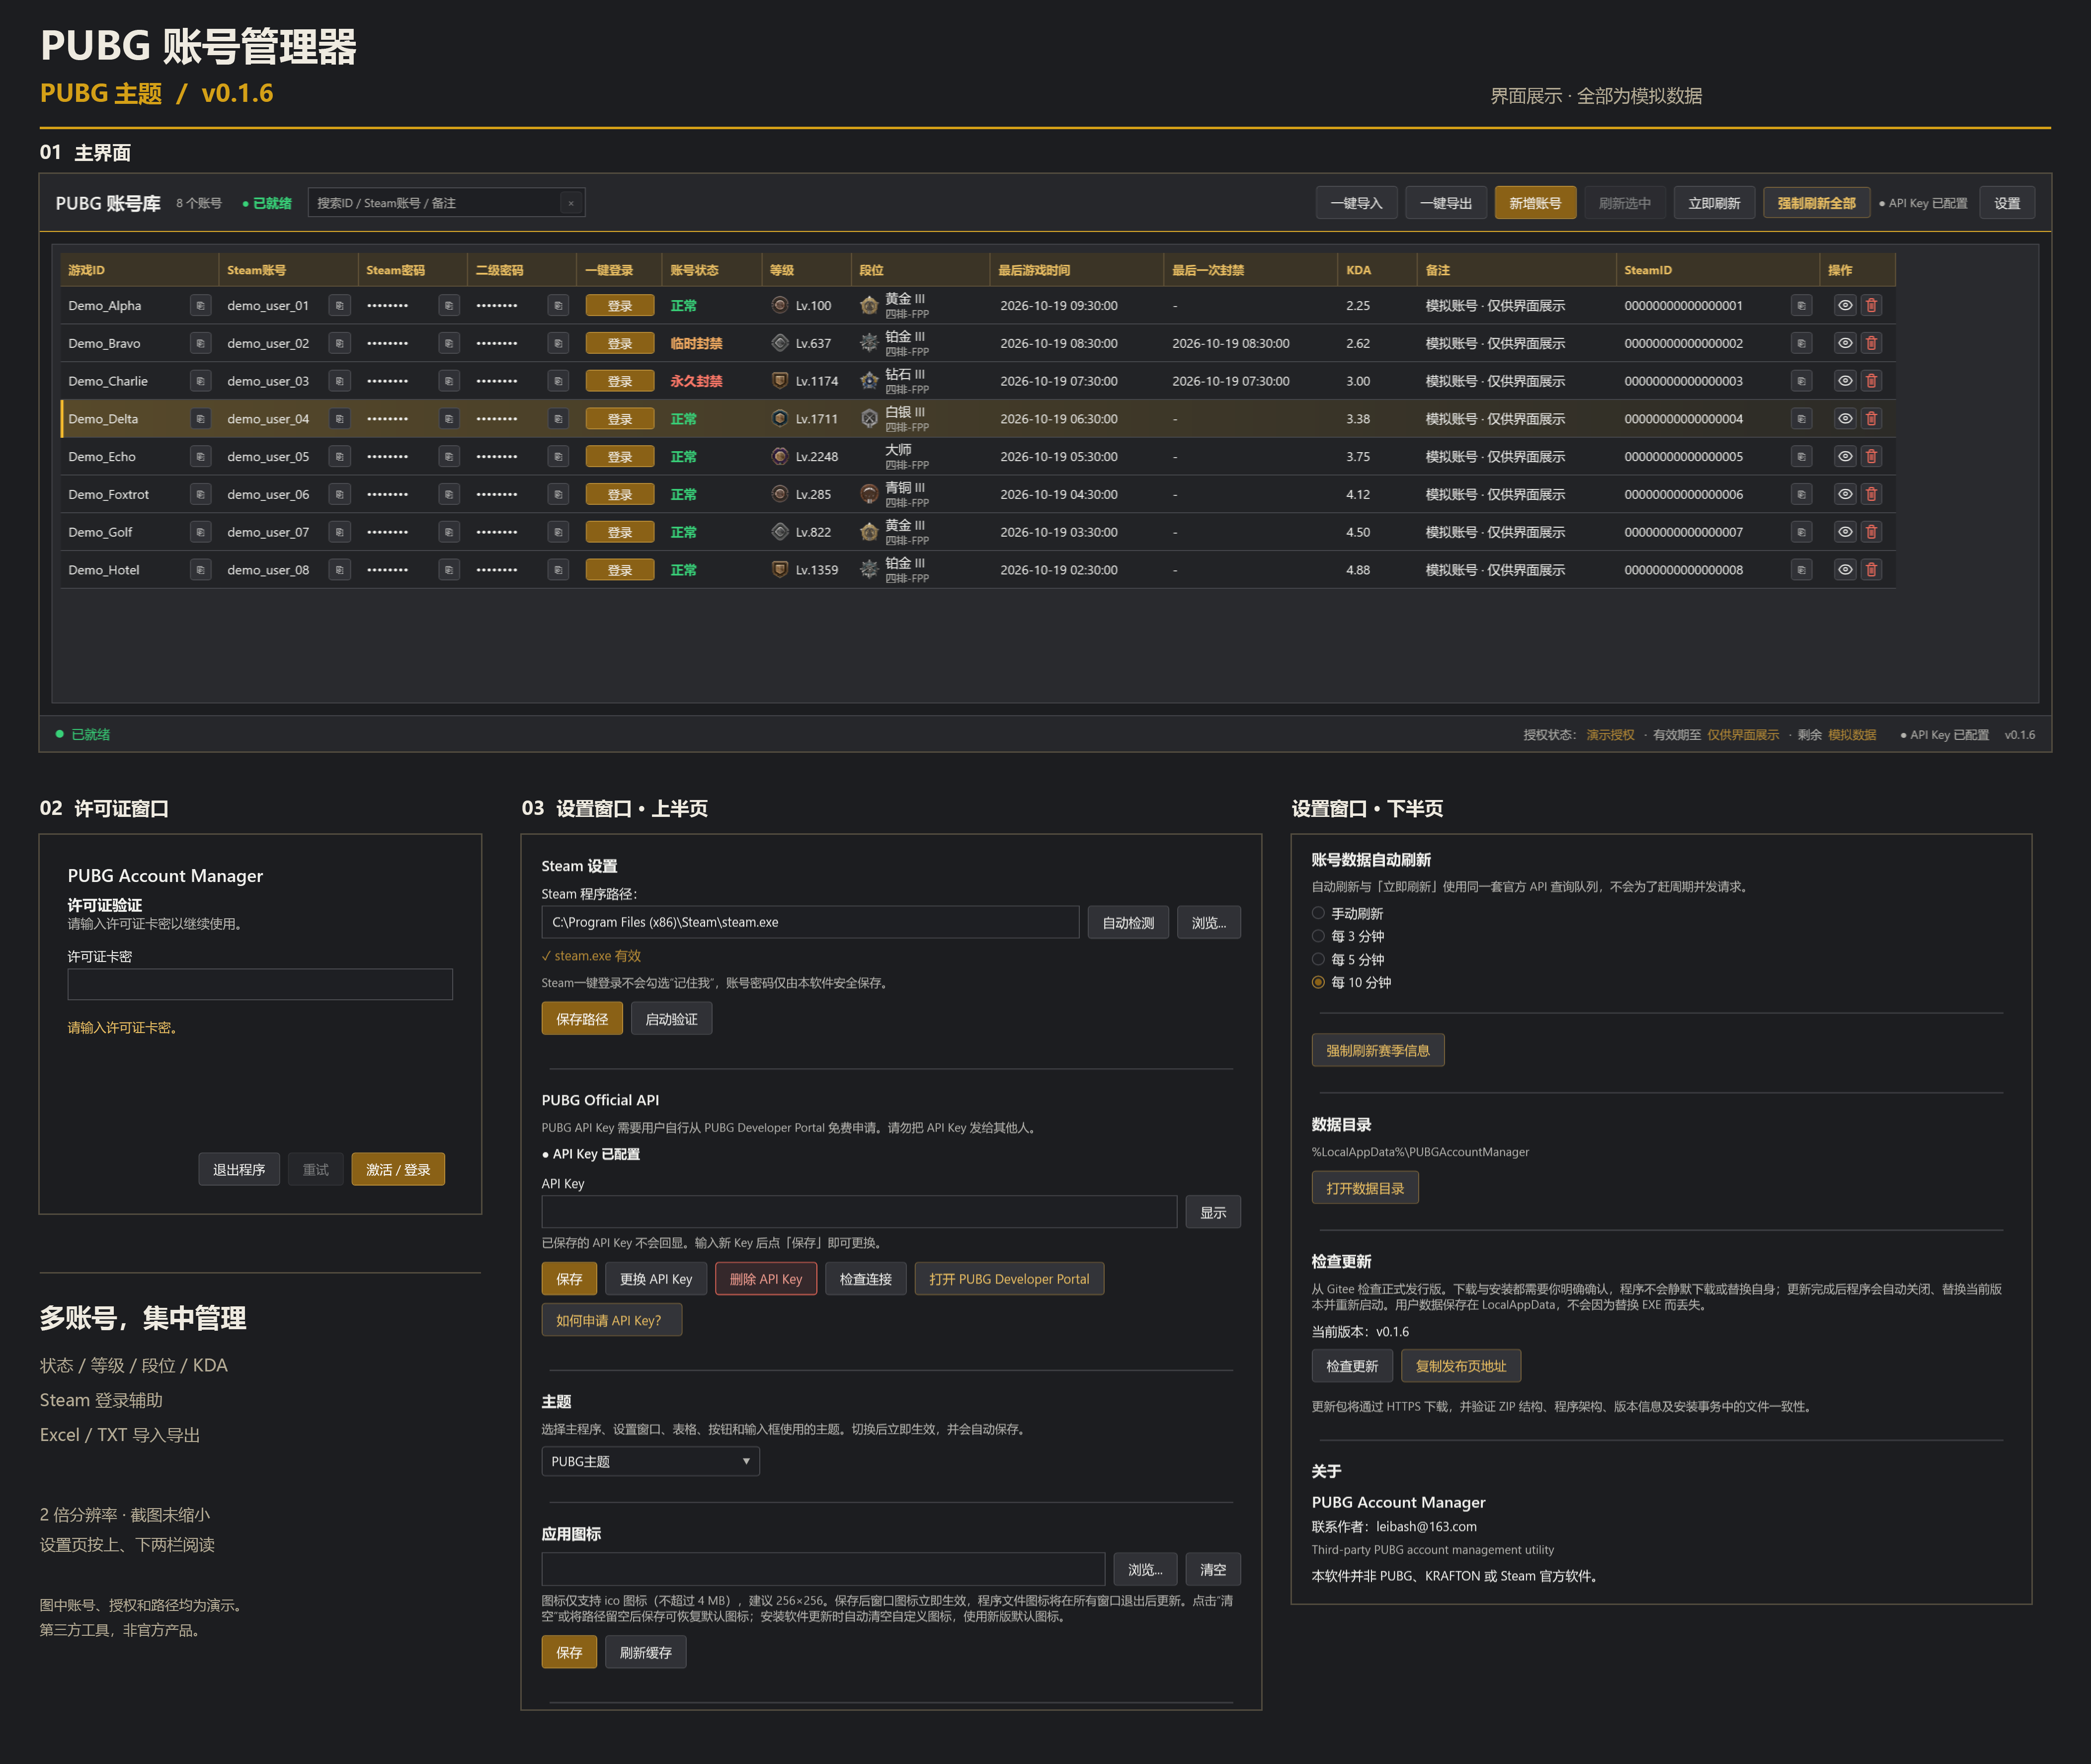Viewport: 2091px width, 1764px height.
Task: Copy Steam password for Demo_Foxtrot
Action: pos(449,495)
